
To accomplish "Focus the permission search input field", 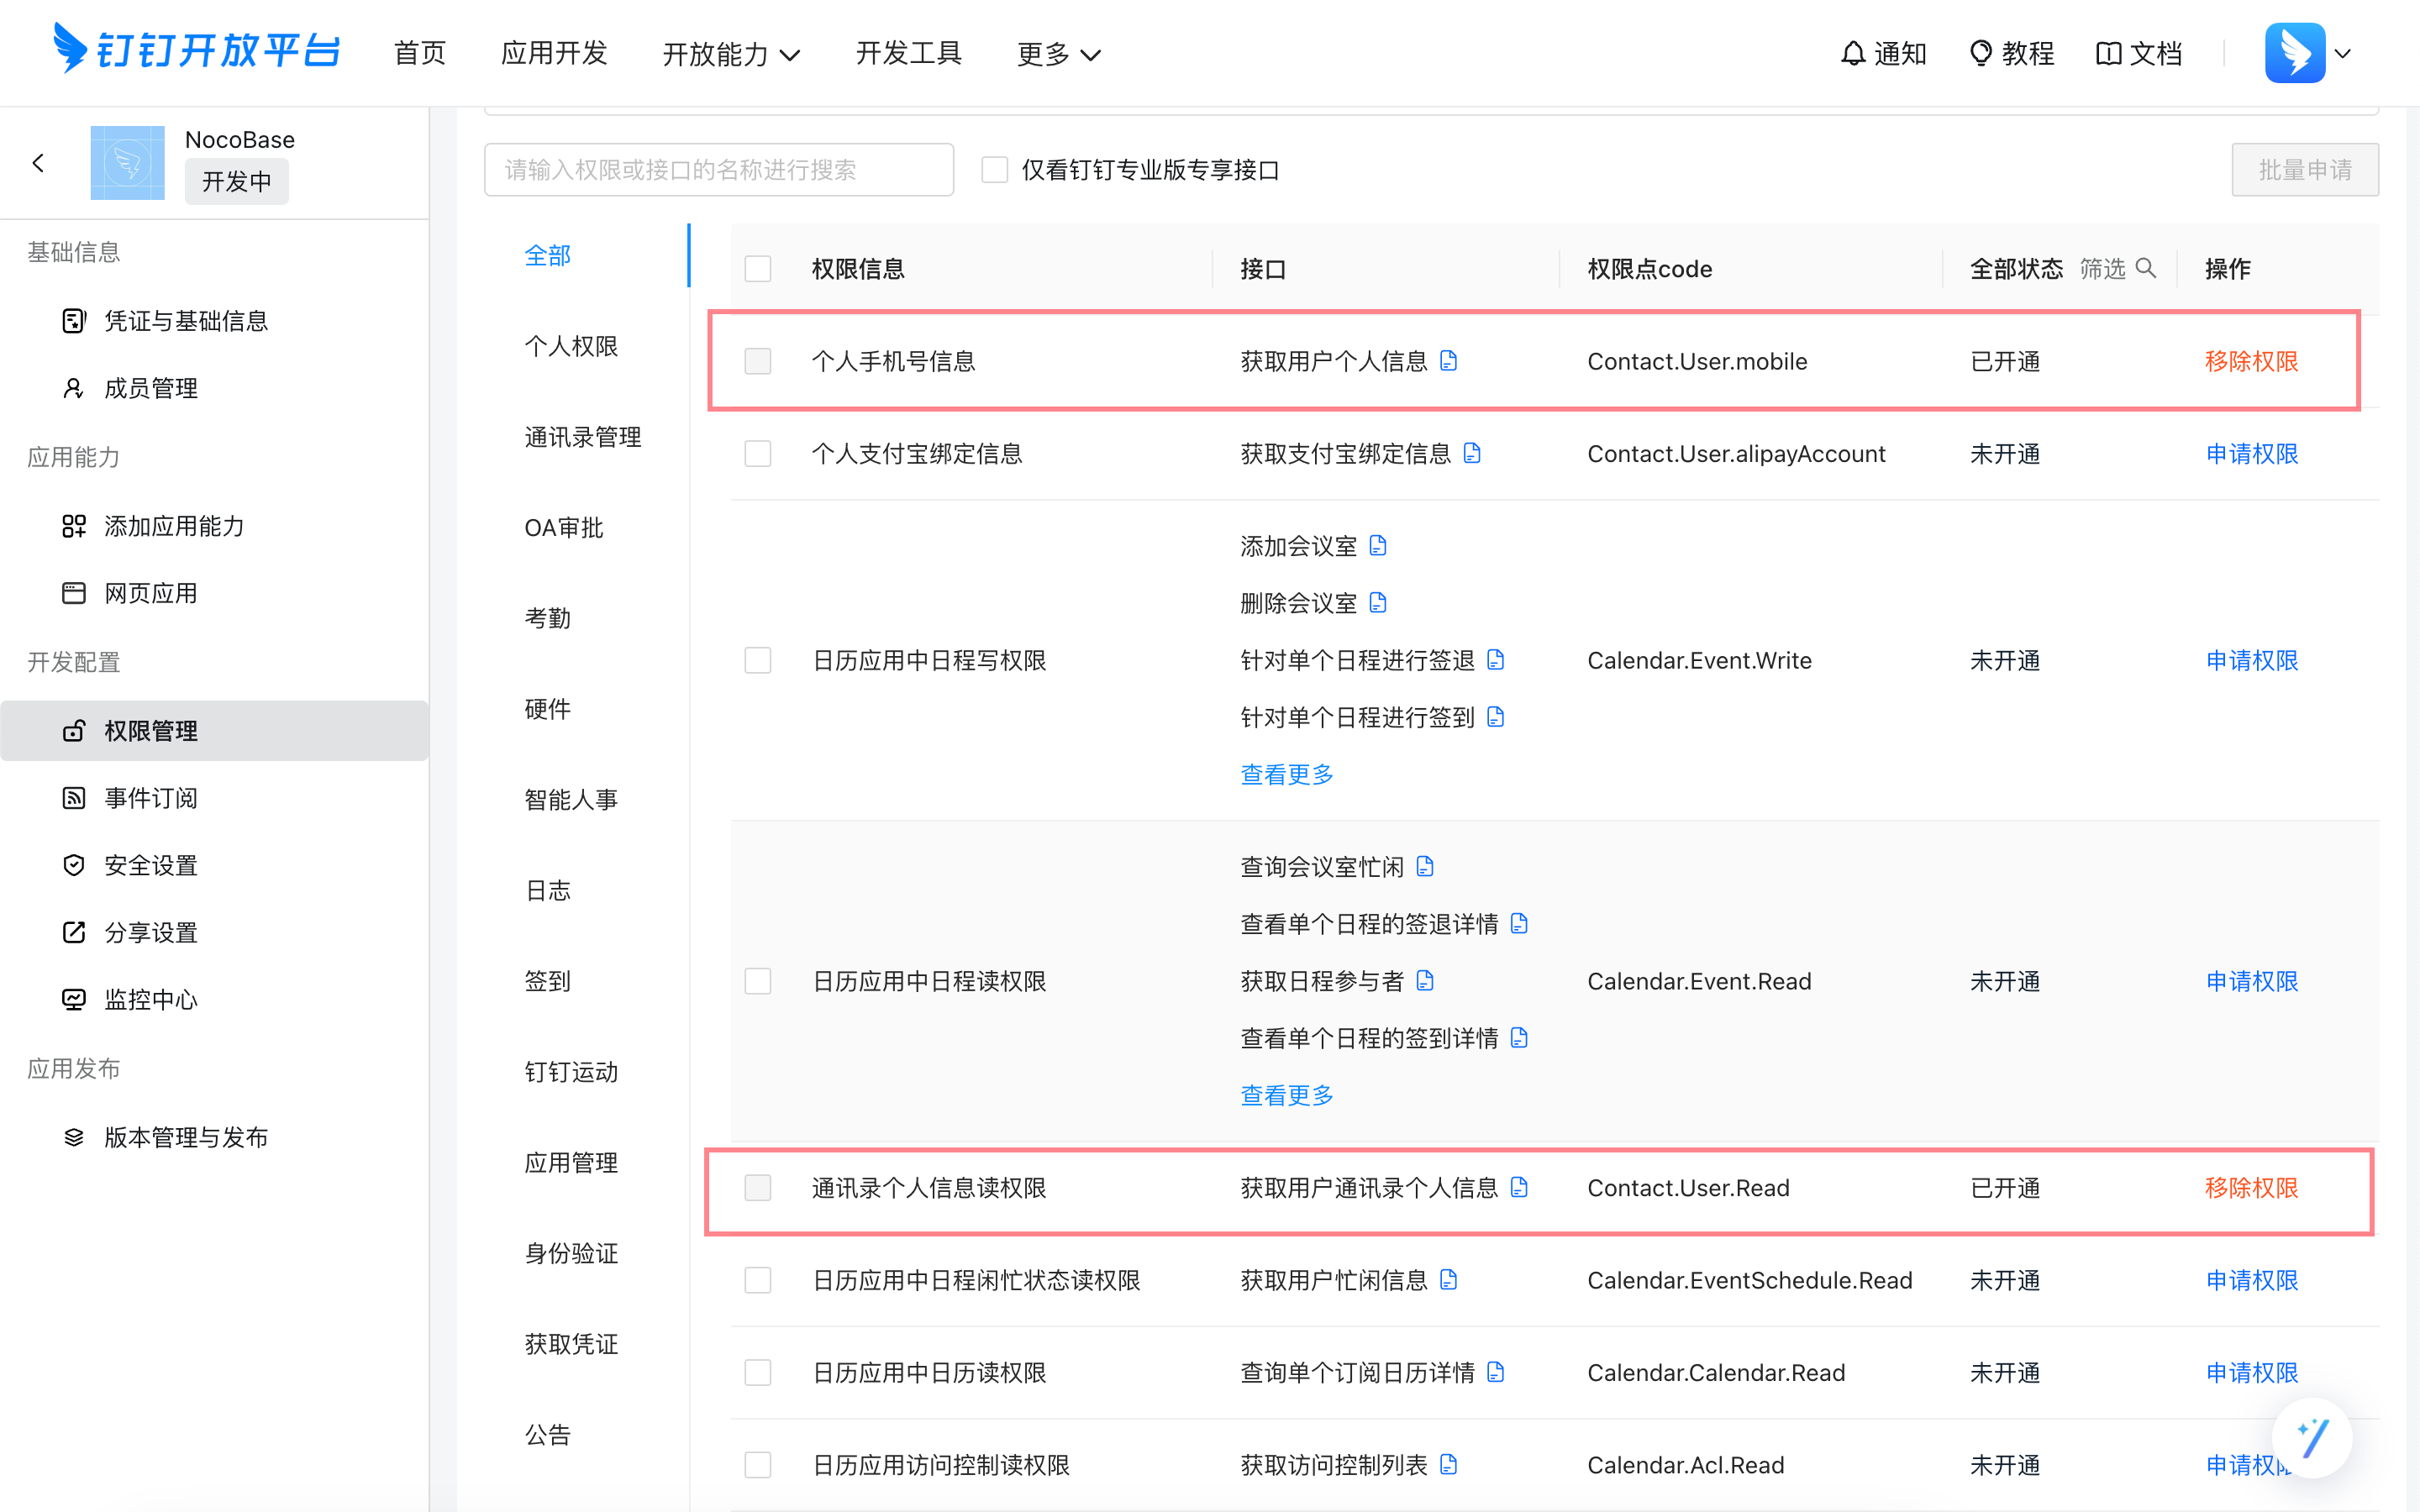I will (x=718, y=170).
